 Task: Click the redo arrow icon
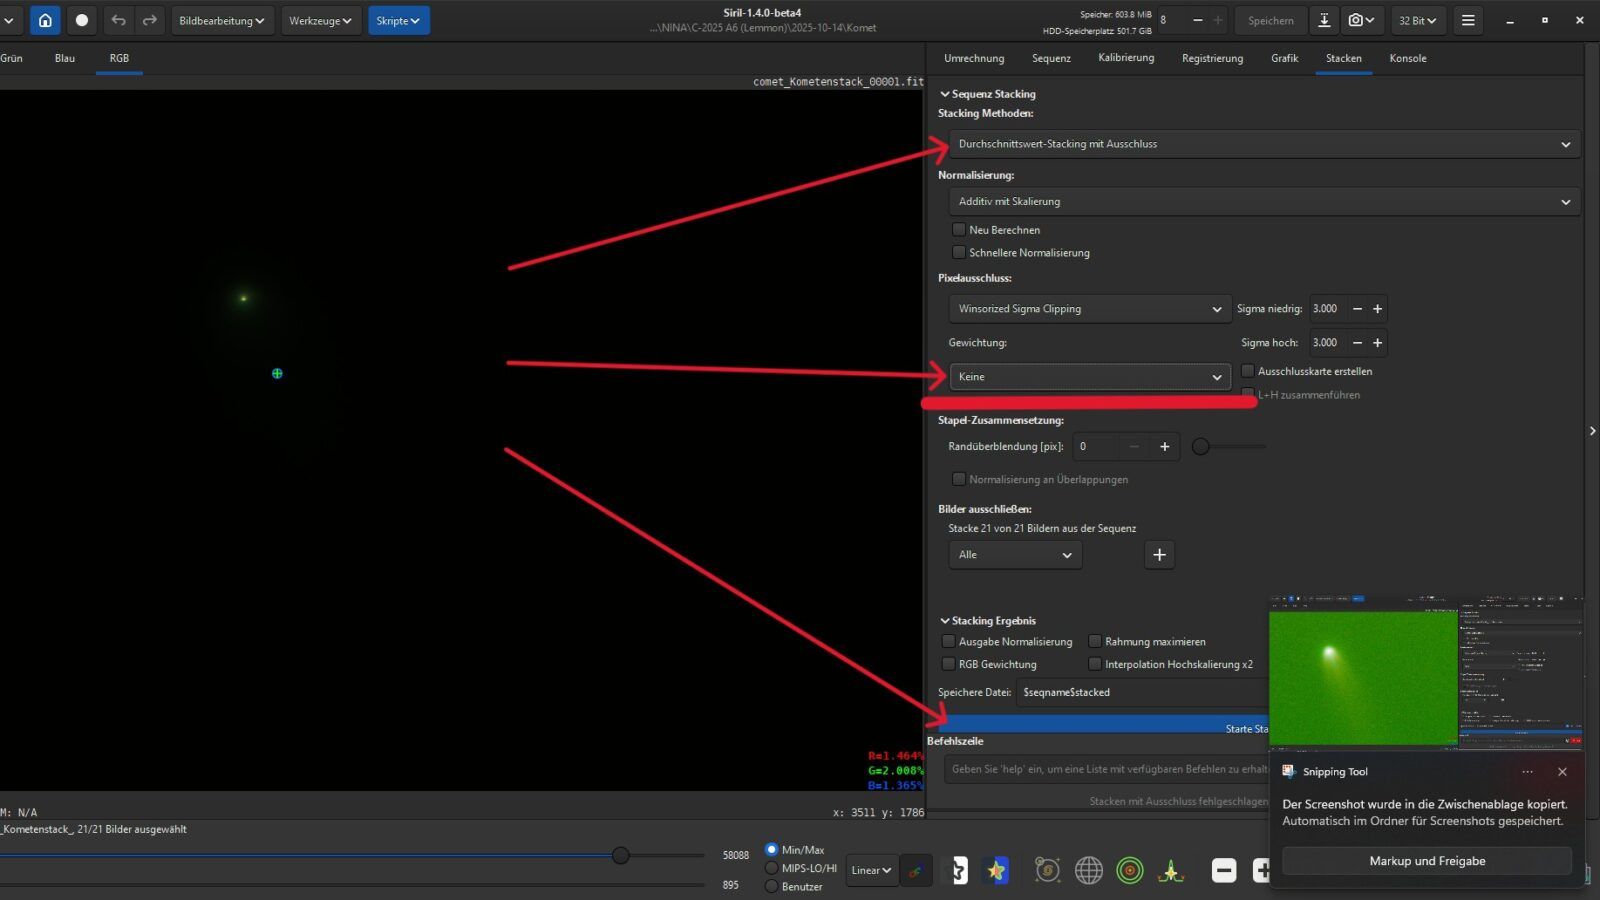pos(150,20)
